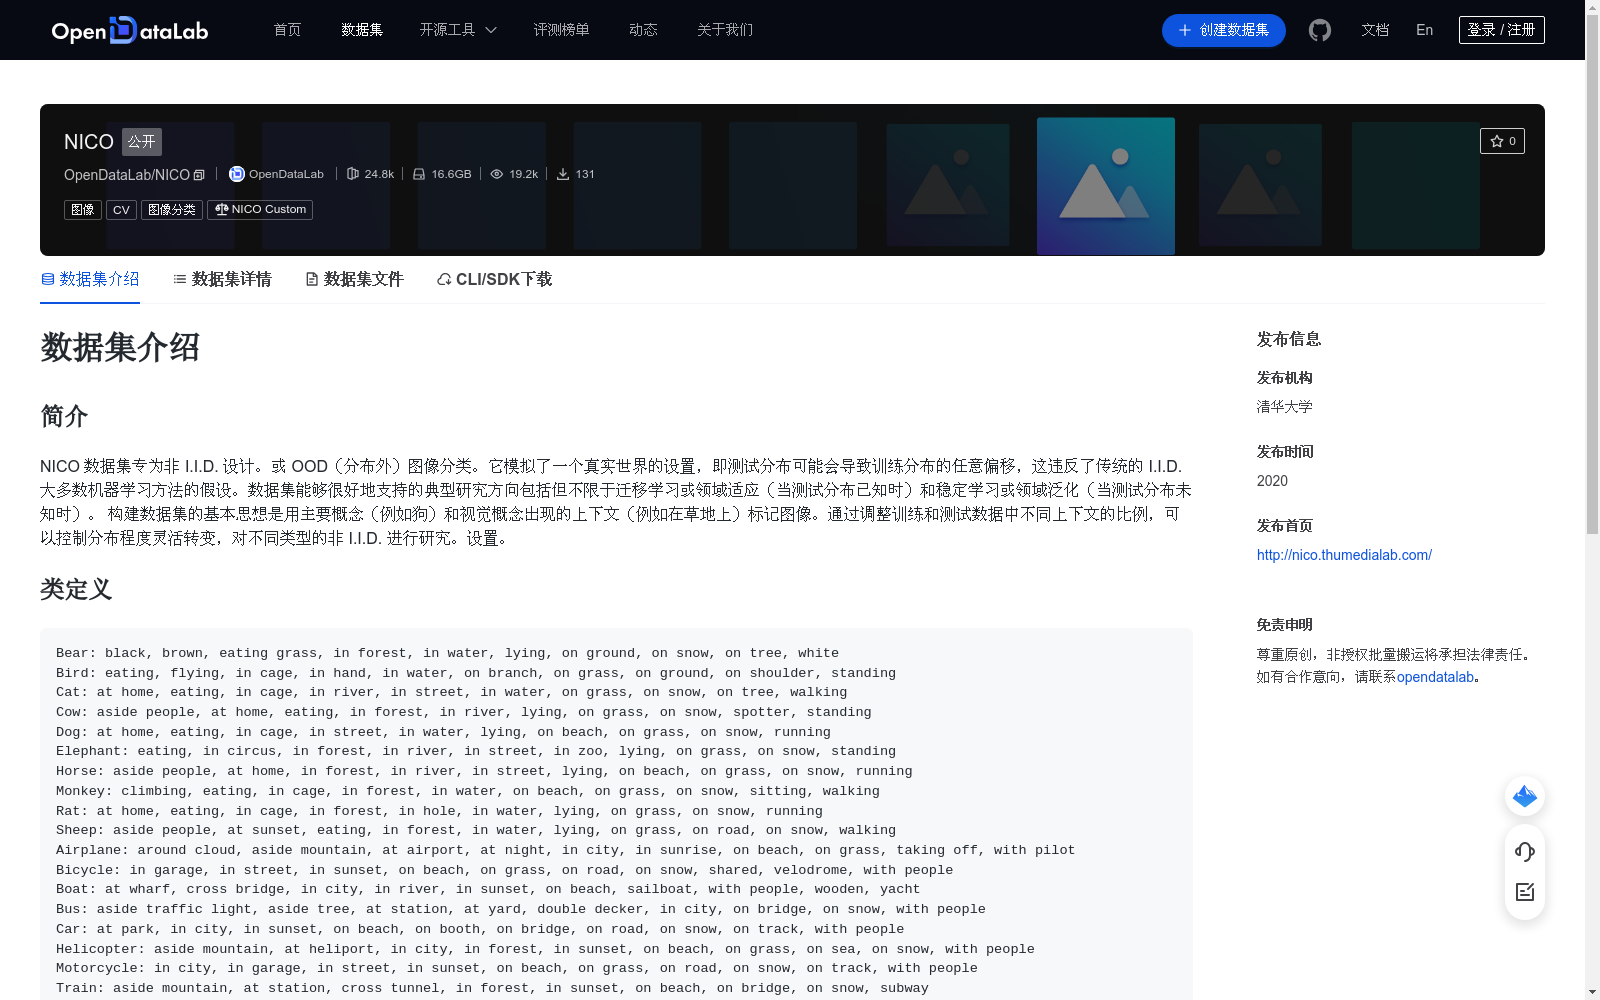Switch language to En
The width and height of the screenshot is (1600, 1000).
[x=1425, y=30]
